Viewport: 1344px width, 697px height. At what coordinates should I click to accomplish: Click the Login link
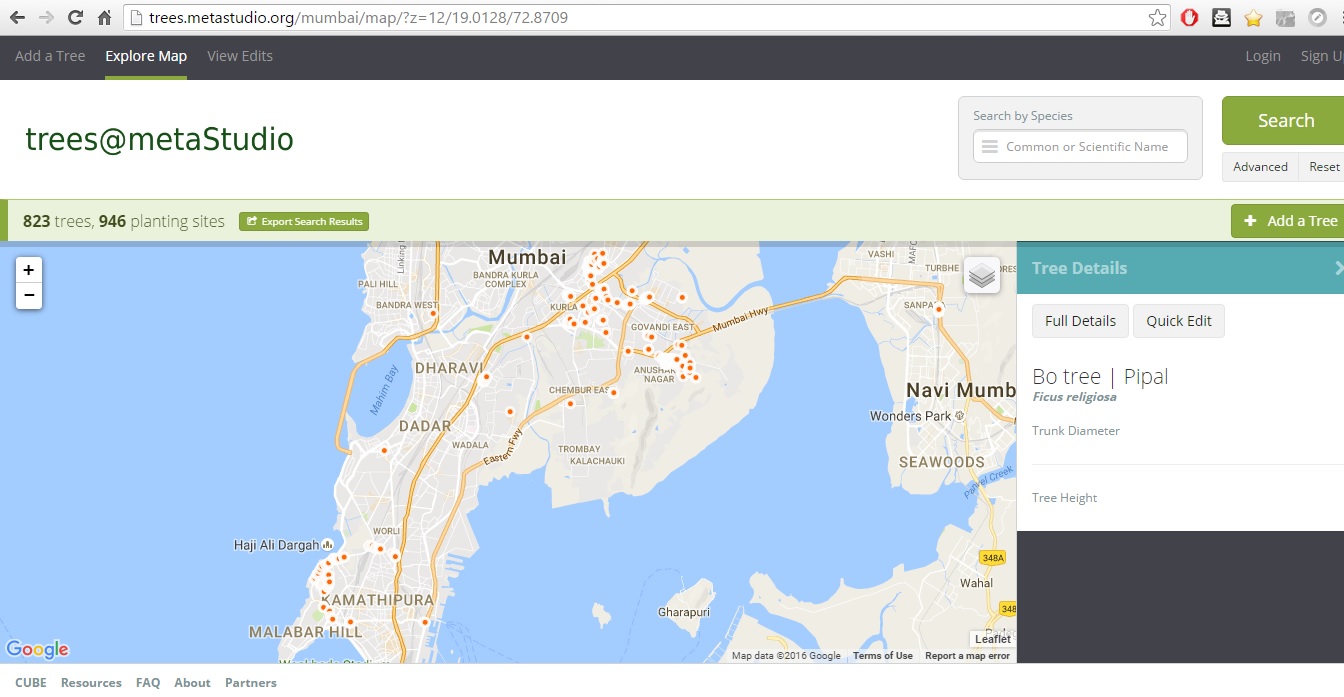coord(1263,56)
